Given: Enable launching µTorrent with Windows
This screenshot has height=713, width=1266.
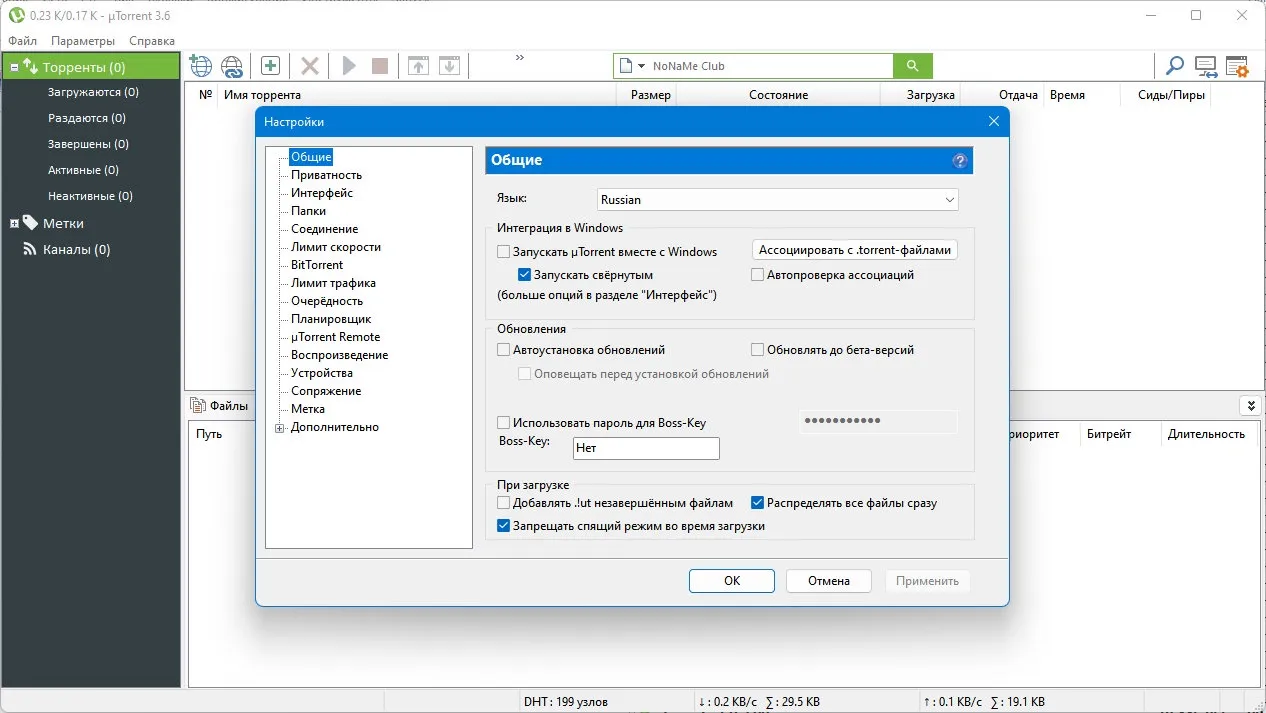Looking at the screenshot, I should pyautogui.click(x=504, y=252).
